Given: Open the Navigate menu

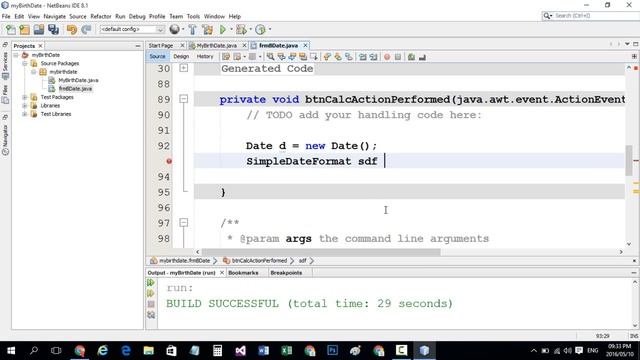Looking at the screenshot, I should pyautogui.click(x=55, y=16).
